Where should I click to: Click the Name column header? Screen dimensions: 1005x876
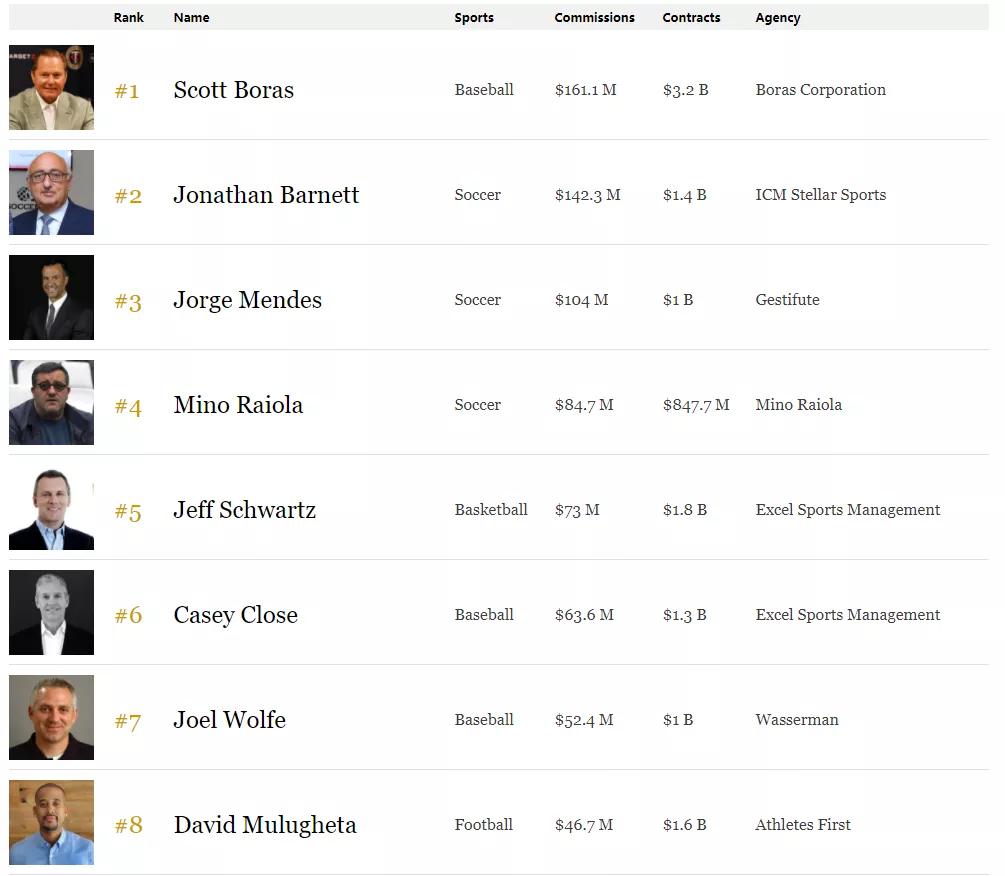point(190,18)
